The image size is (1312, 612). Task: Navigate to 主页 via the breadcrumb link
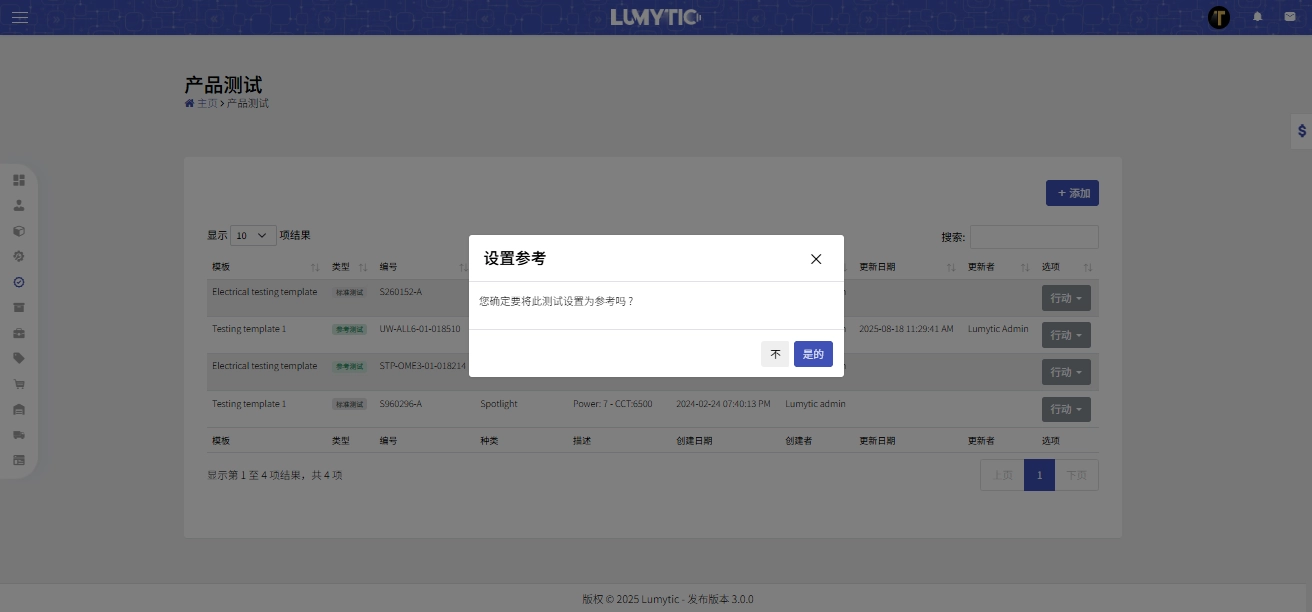point(207,103)
